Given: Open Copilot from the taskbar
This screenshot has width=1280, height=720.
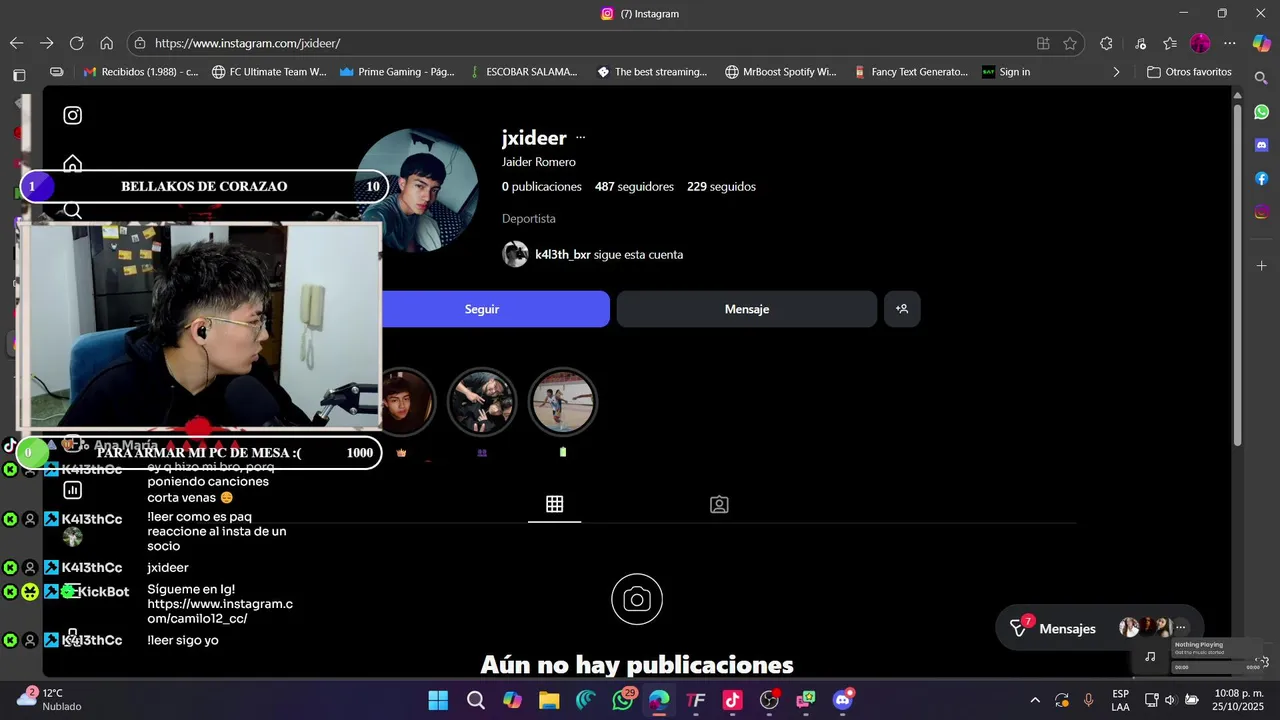Looking at the screenshot, I should 512,700.
